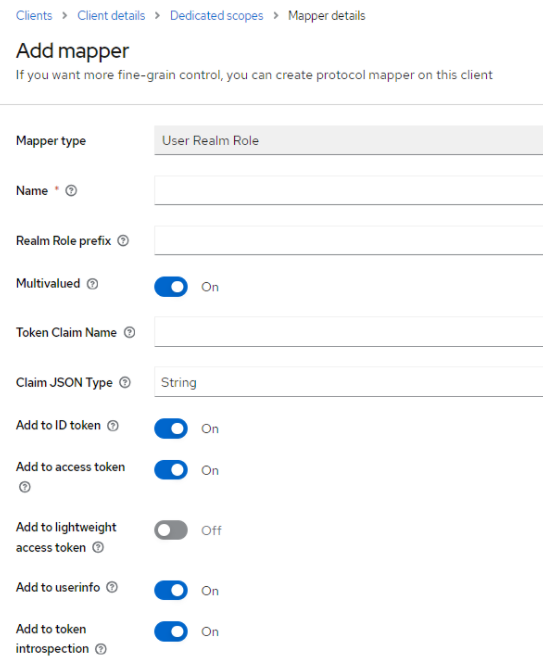This screenshot has height=671, width=543.
Task: Open help tooltip for Name field
Action: pos(71,190)
